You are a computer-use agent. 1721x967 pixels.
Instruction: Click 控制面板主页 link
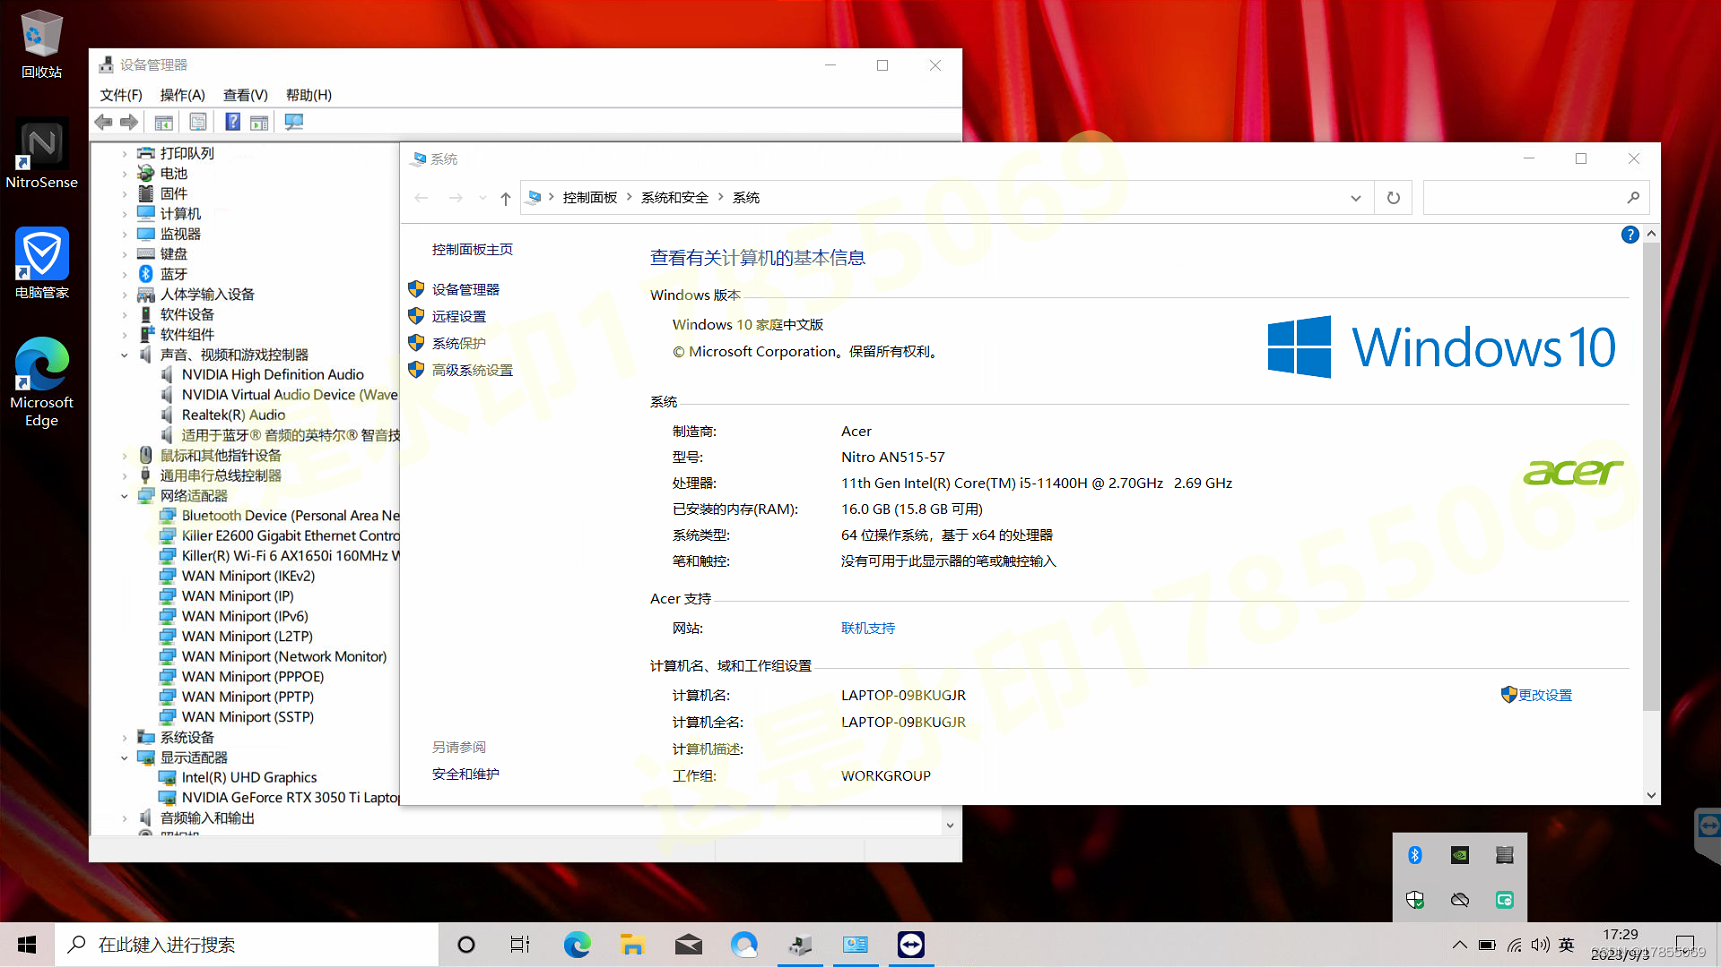[x=472, y=250]
